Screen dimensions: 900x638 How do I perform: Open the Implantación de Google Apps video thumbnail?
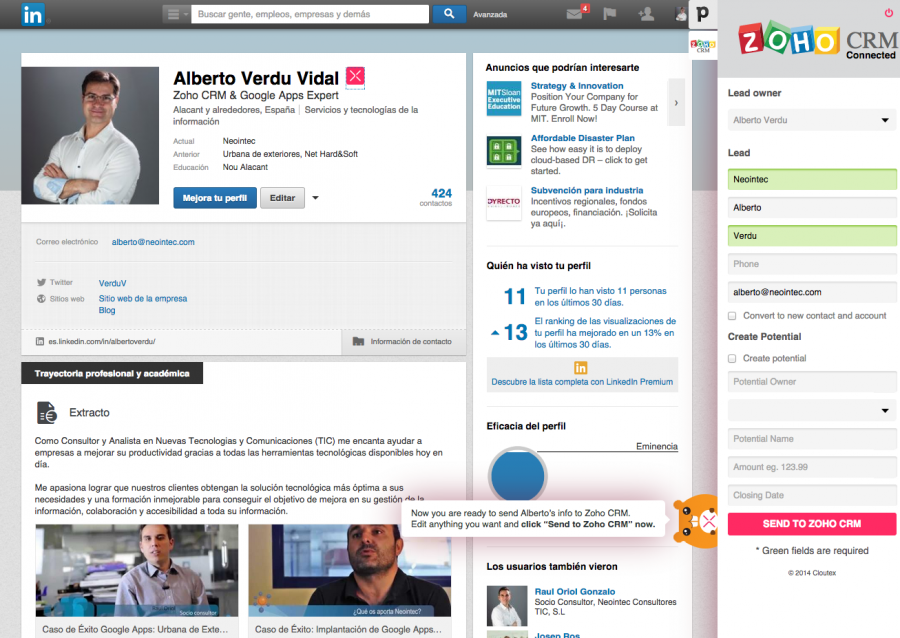coord(350,570)
